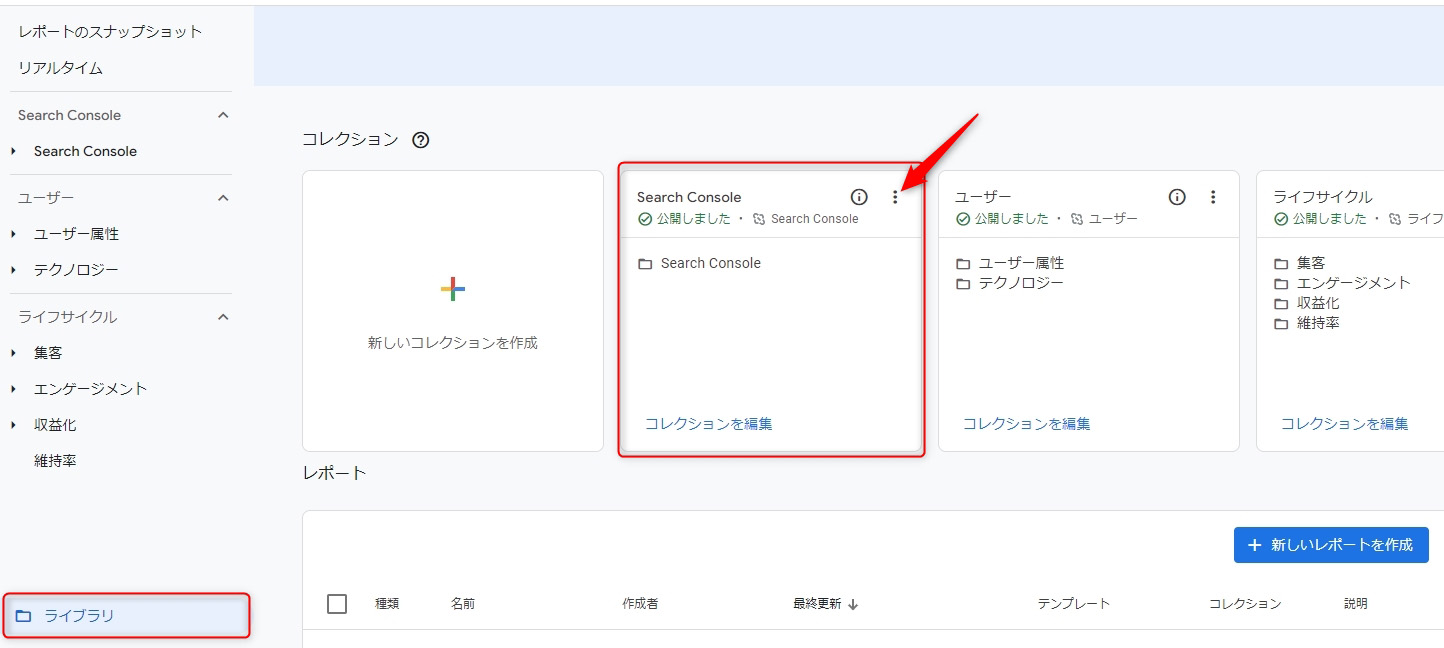The image size is (1444, 648).
Task: Open the リアルタイム report
Action: (x=60, y=68)
